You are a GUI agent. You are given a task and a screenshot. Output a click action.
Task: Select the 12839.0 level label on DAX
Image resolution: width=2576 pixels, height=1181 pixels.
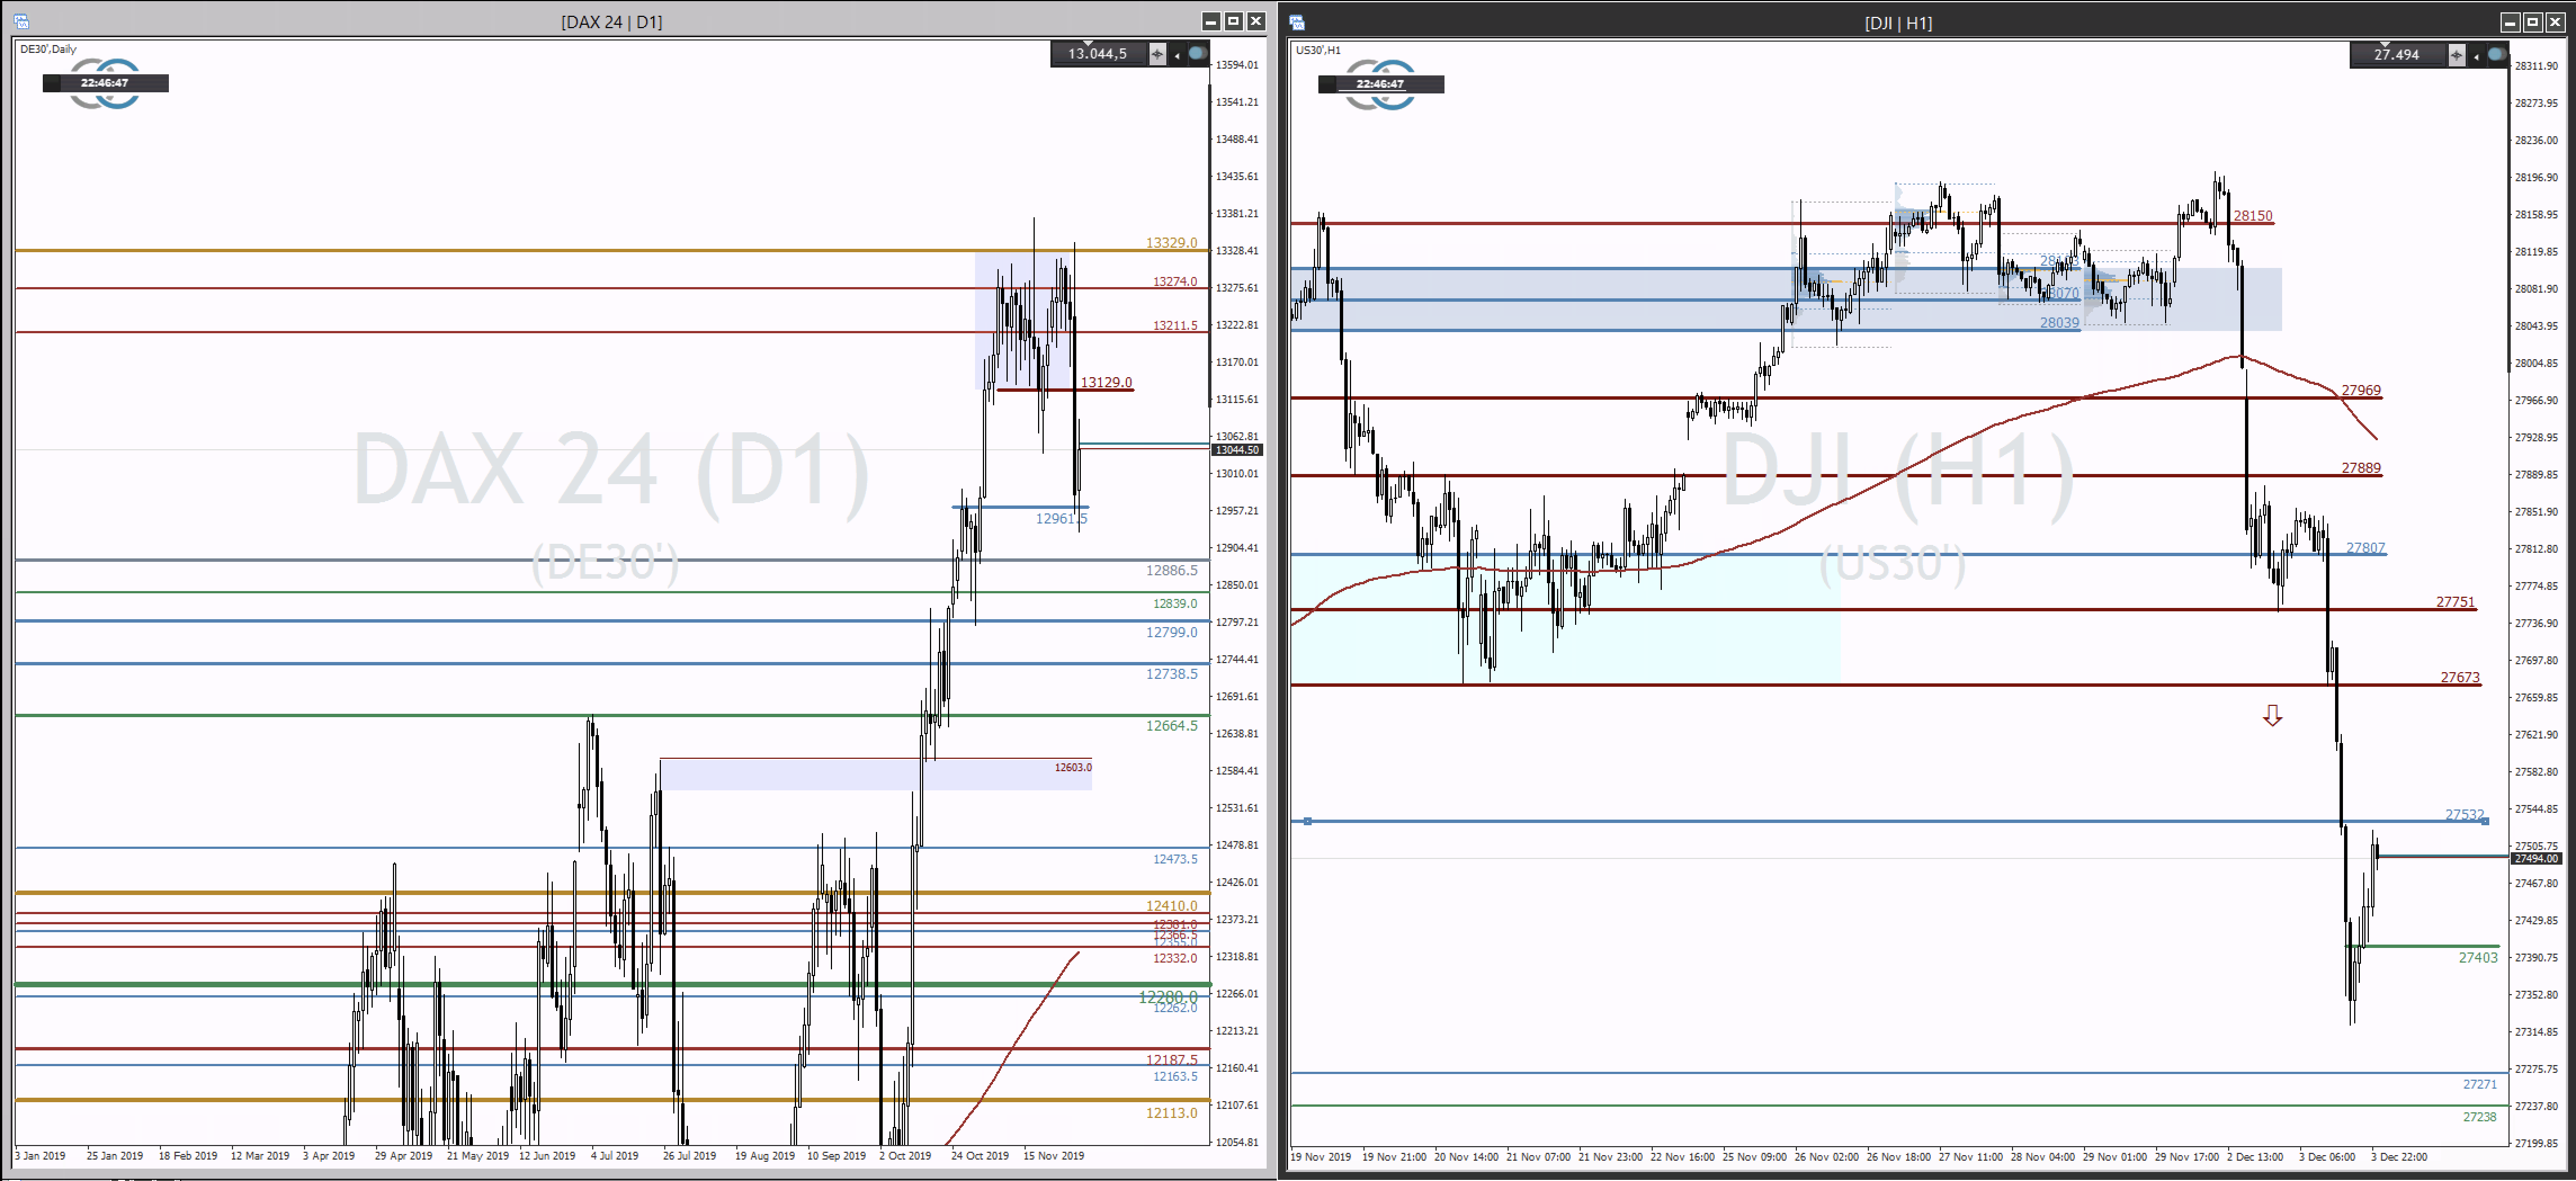(1174, 604)
